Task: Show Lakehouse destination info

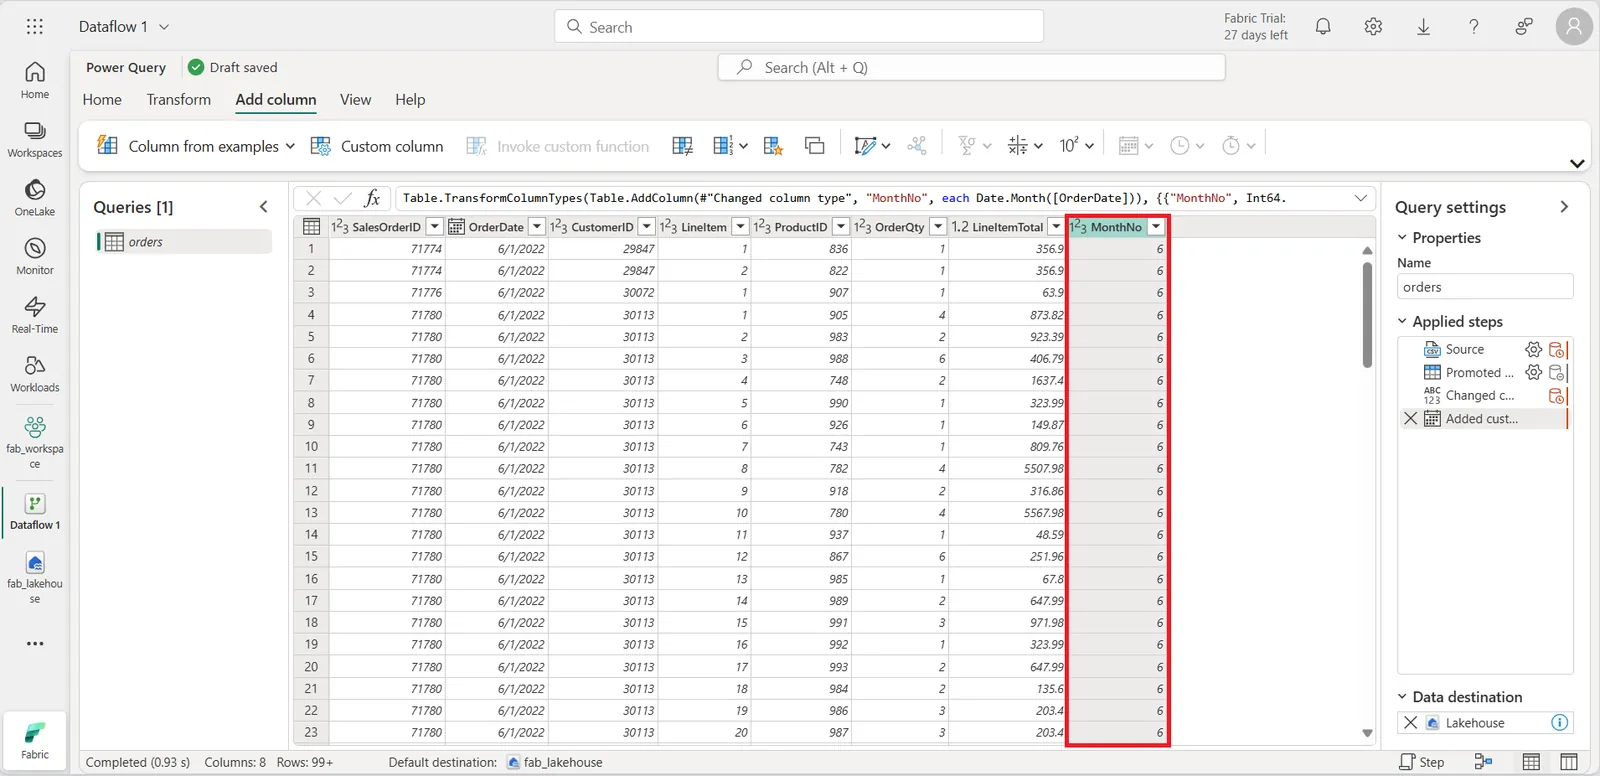Action: [1559, 722]
